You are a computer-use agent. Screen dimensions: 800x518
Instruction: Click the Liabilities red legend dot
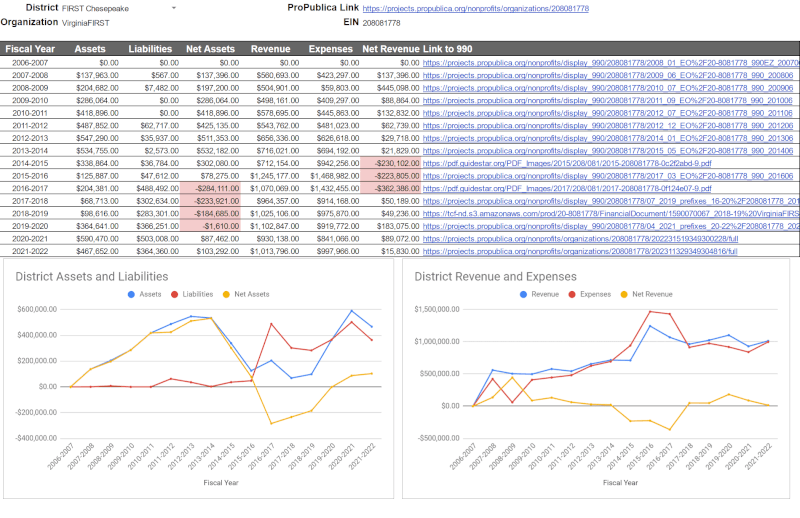click(x=174, y=294)
